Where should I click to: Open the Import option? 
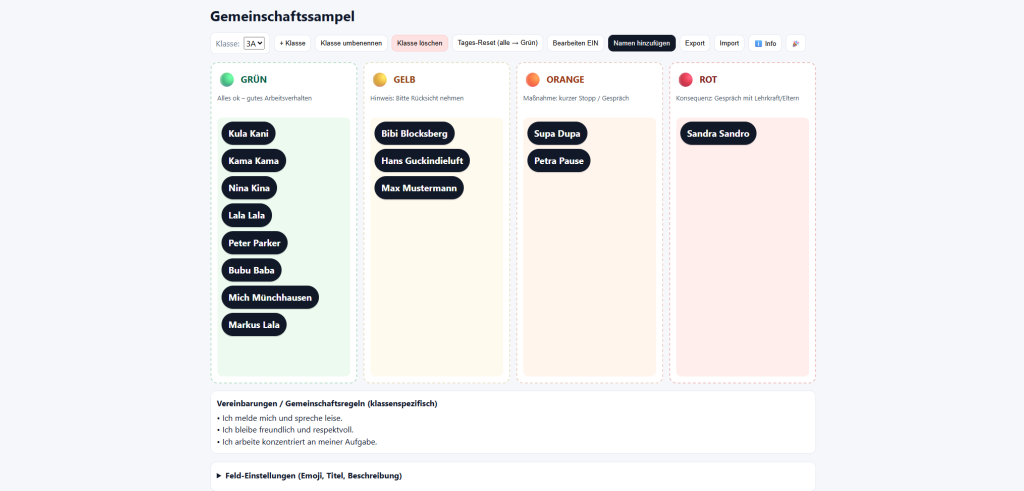click(x=729, y=43)
